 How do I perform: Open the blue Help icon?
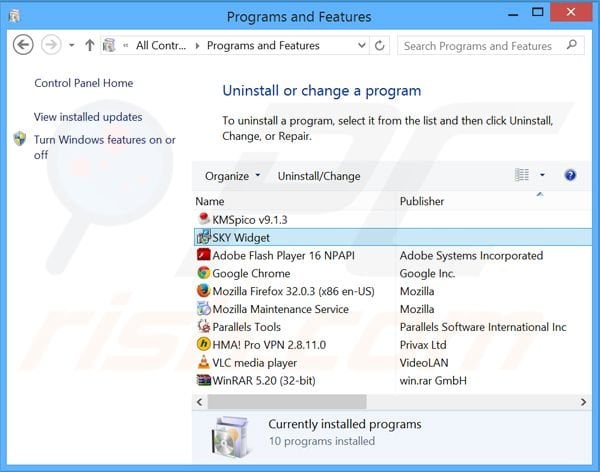pos(570,175)
